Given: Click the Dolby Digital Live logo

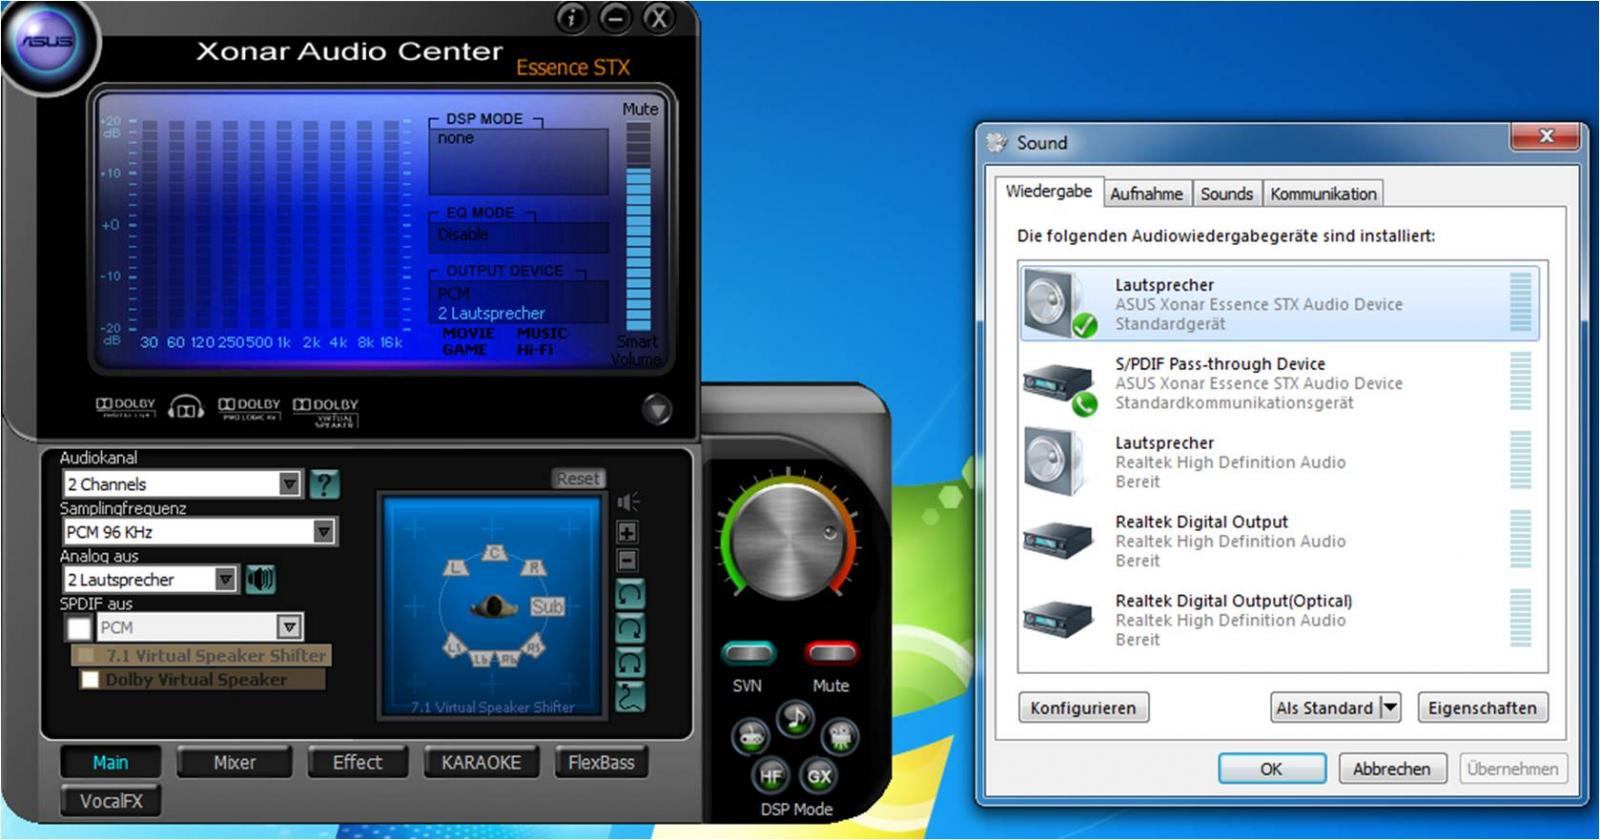Looking at the screenshot, I should [126, 406].
